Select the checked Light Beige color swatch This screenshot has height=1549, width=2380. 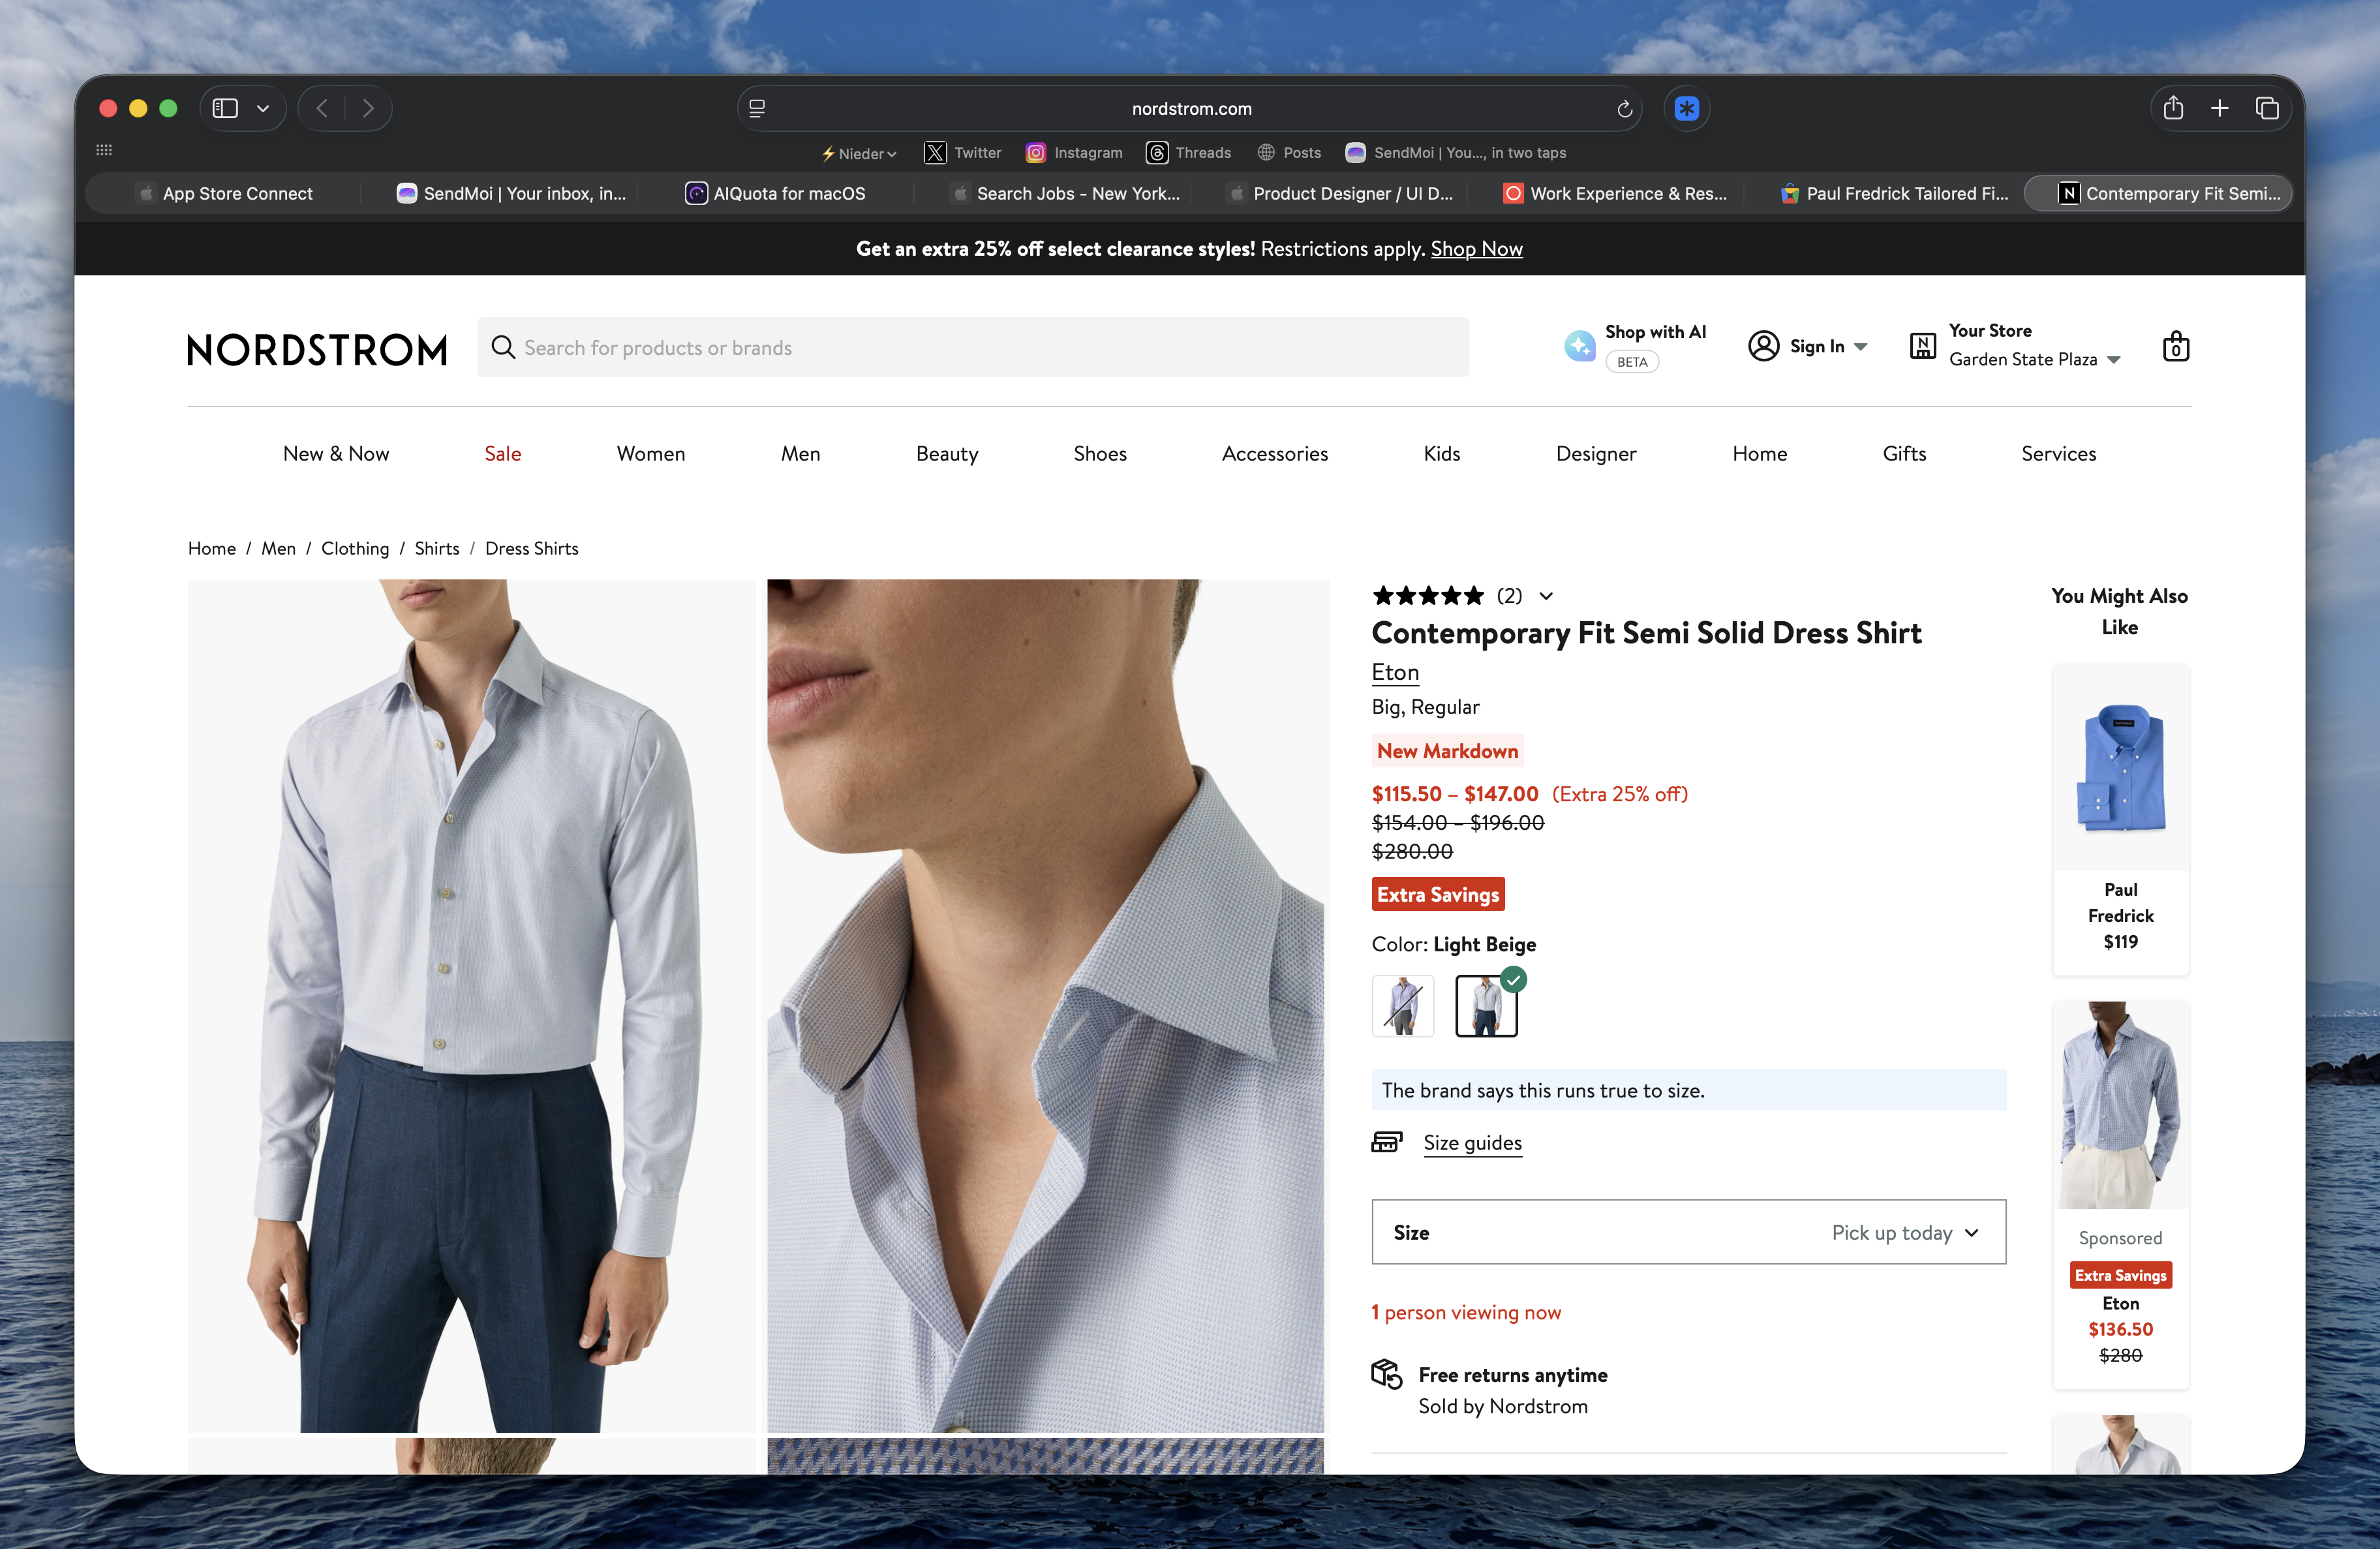click(1486, 1005)
